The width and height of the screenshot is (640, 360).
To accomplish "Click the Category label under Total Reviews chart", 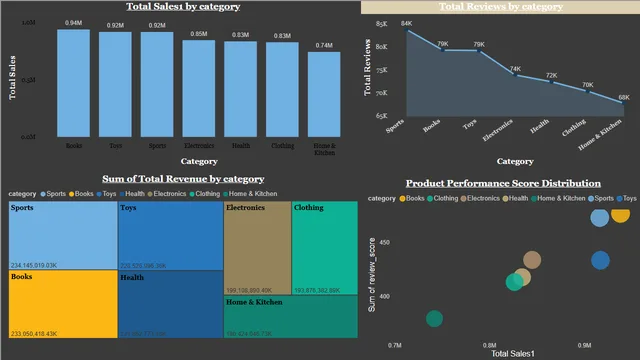I will pyautogui.click(x=515, y=161).
